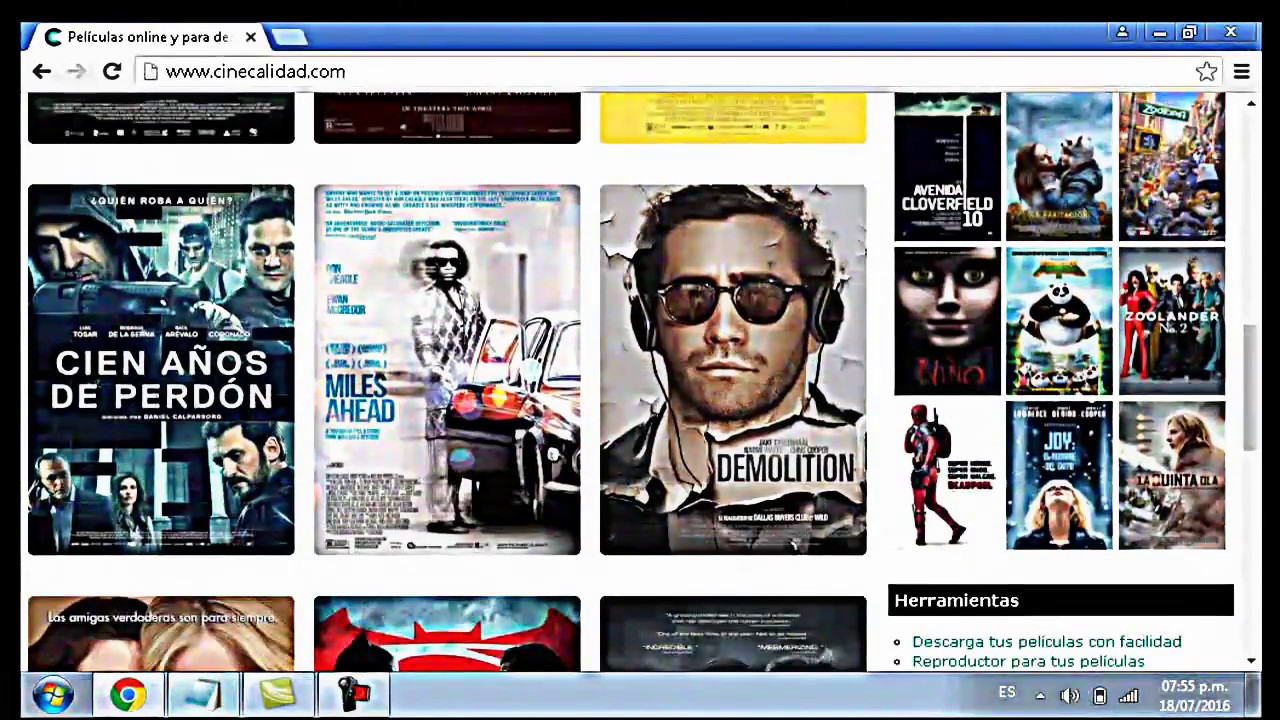Open the Windows Start menu
This screenshot has height=720, width=1280.
(x=52, y=694)
